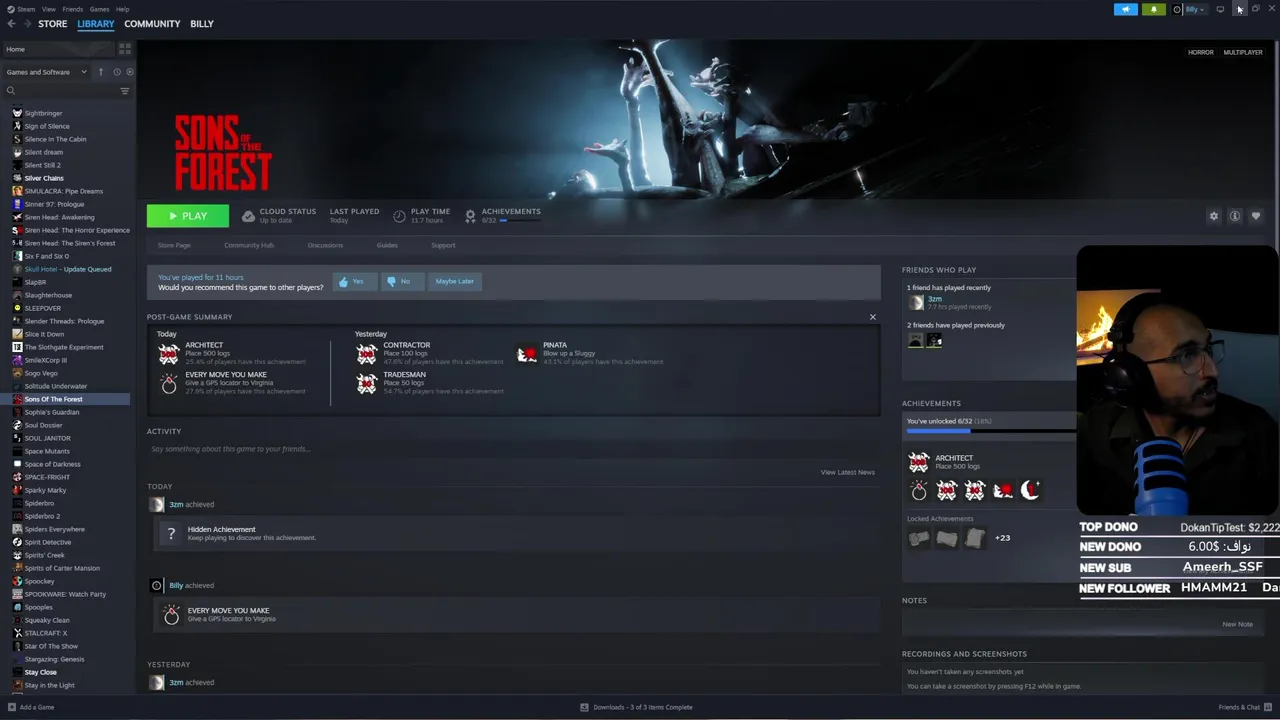Open the BILLY profile tab

click(x=202, y=24)
